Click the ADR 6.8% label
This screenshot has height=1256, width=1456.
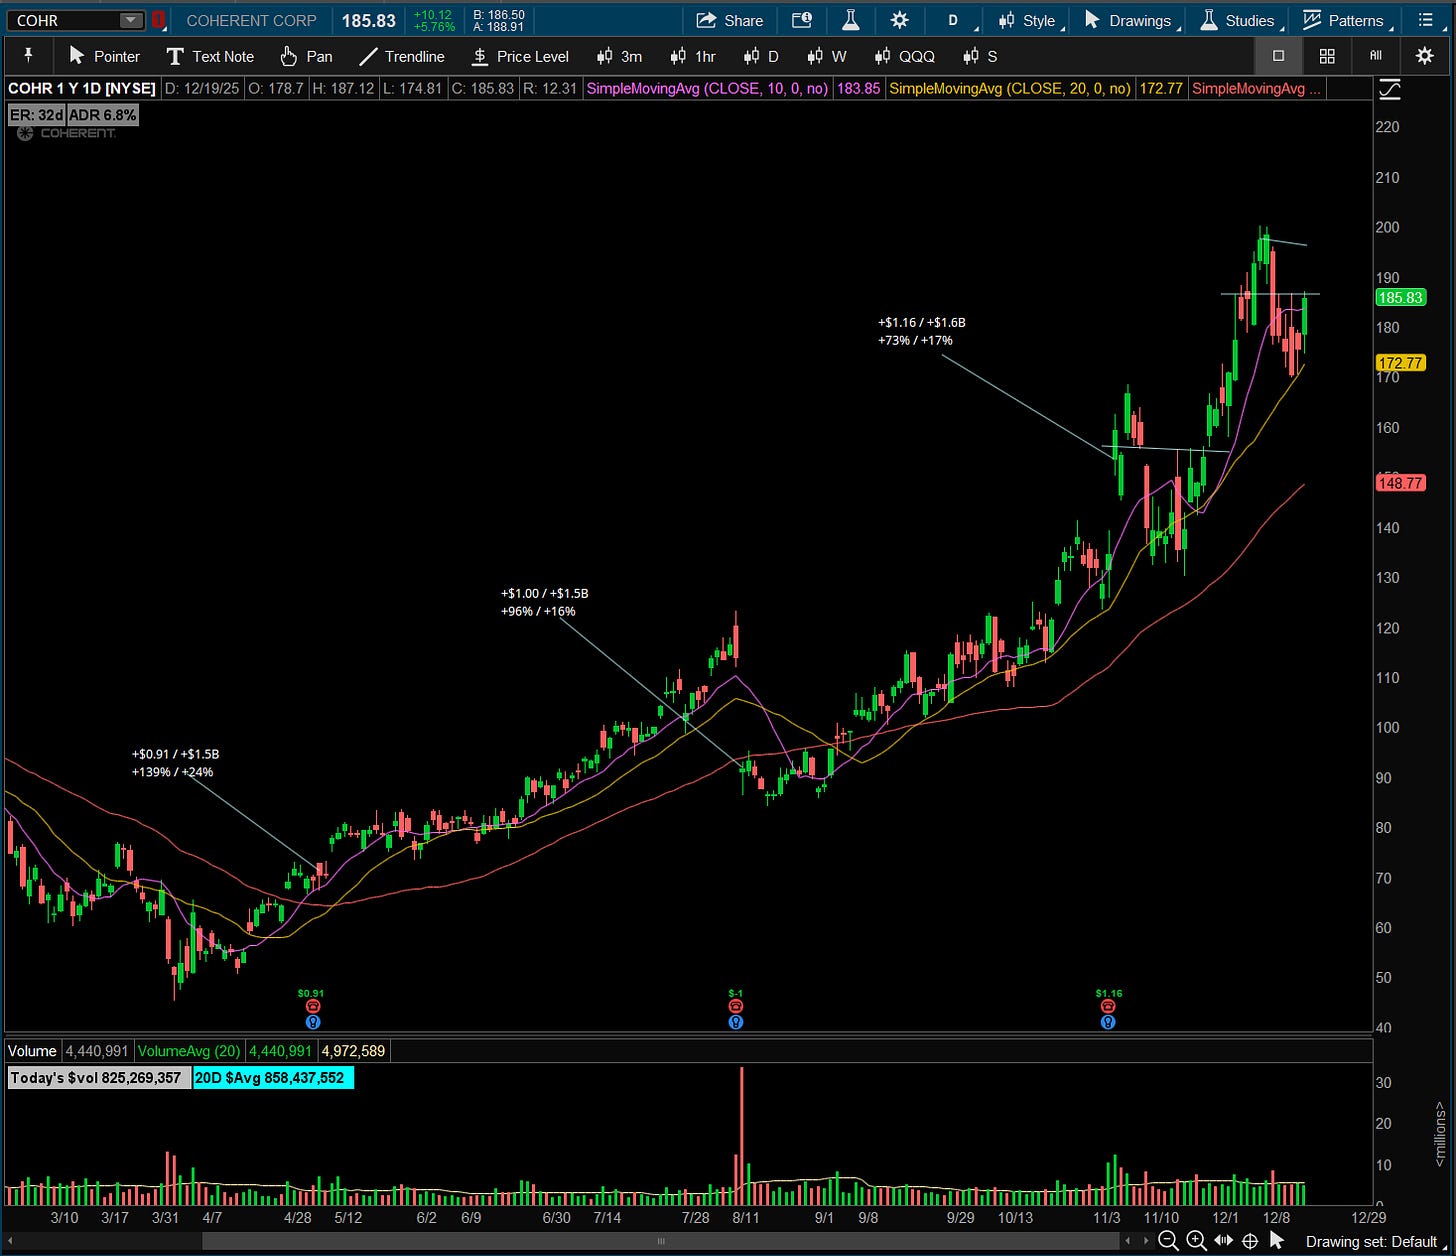102,115
